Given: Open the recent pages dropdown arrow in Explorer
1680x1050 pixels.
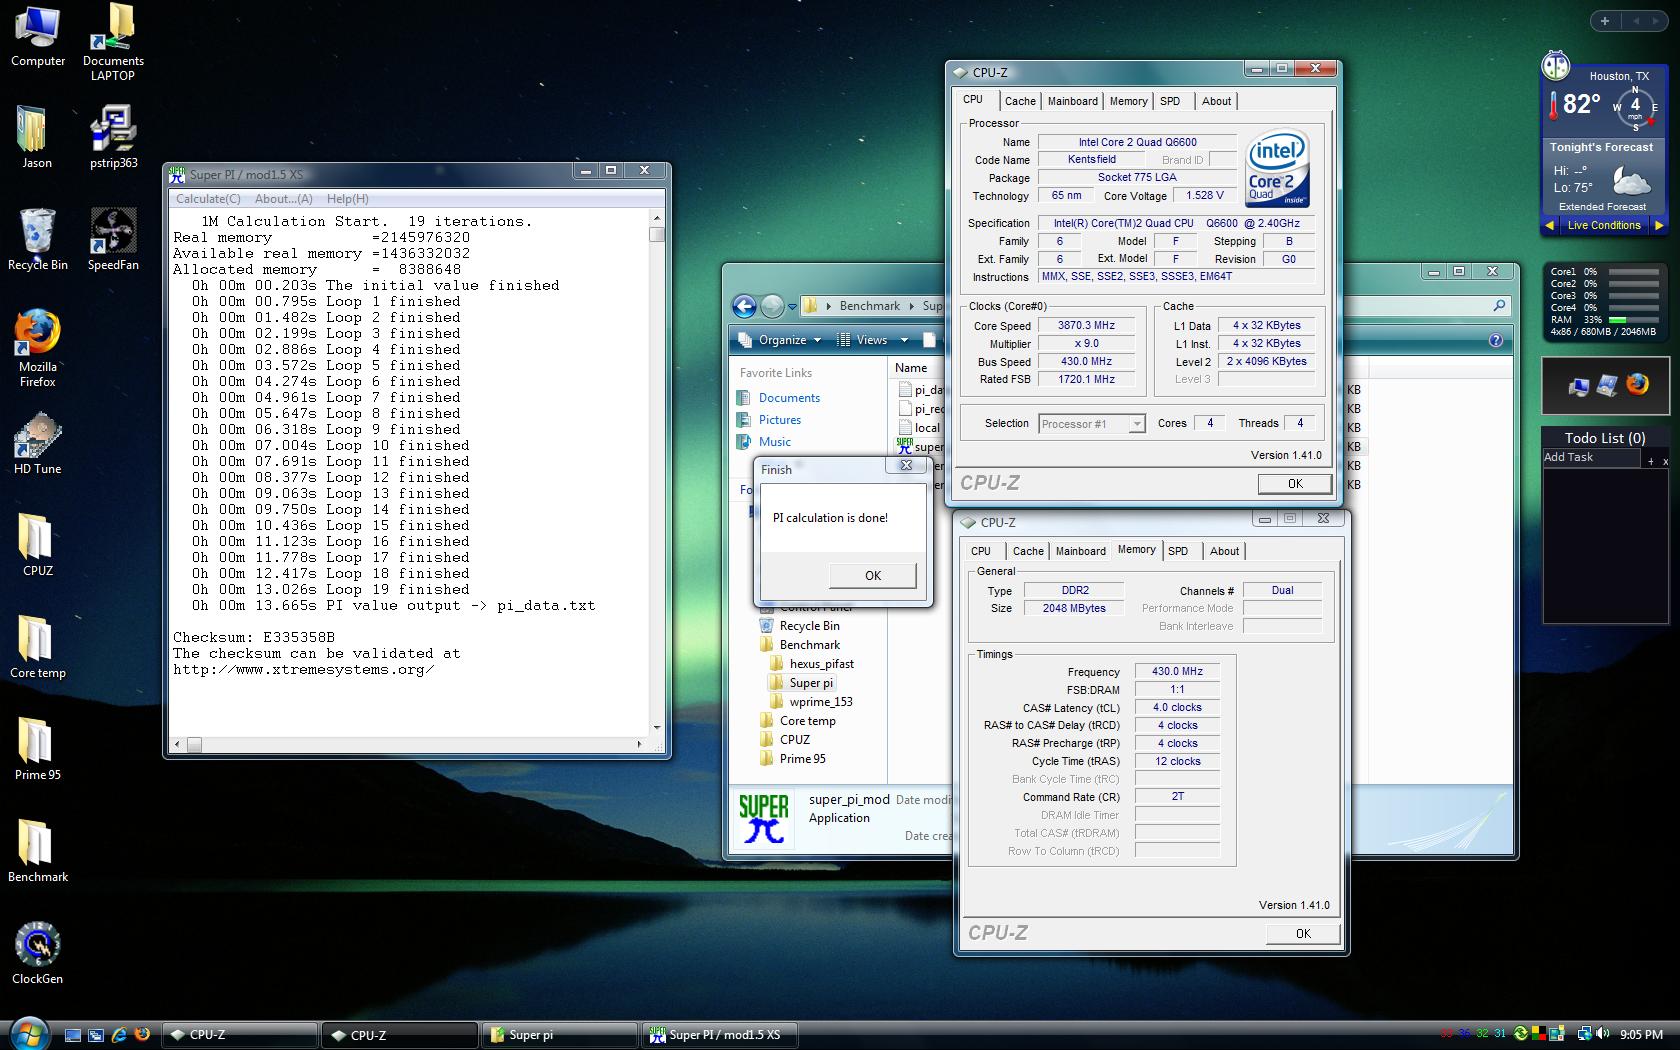Looking at the screenshot, I should [792, 307].
